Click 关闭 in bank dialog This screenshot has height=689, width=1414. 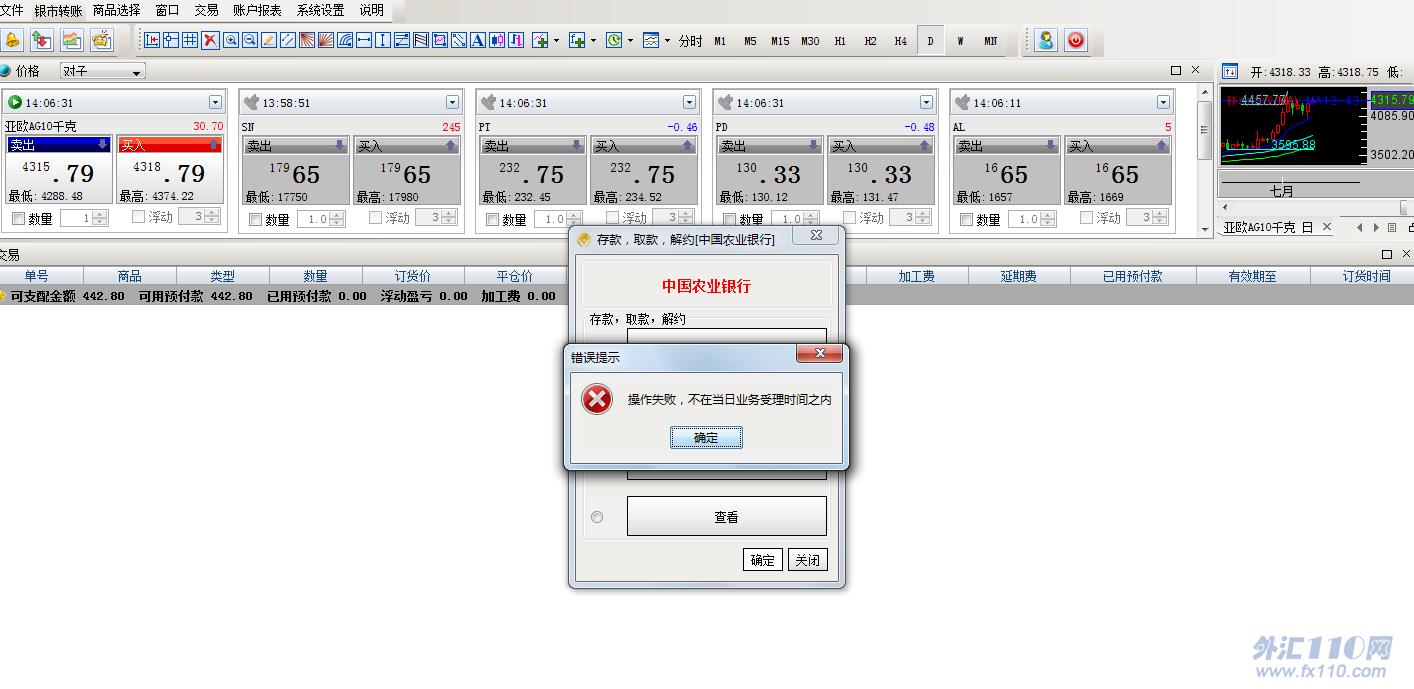[807, 560]
